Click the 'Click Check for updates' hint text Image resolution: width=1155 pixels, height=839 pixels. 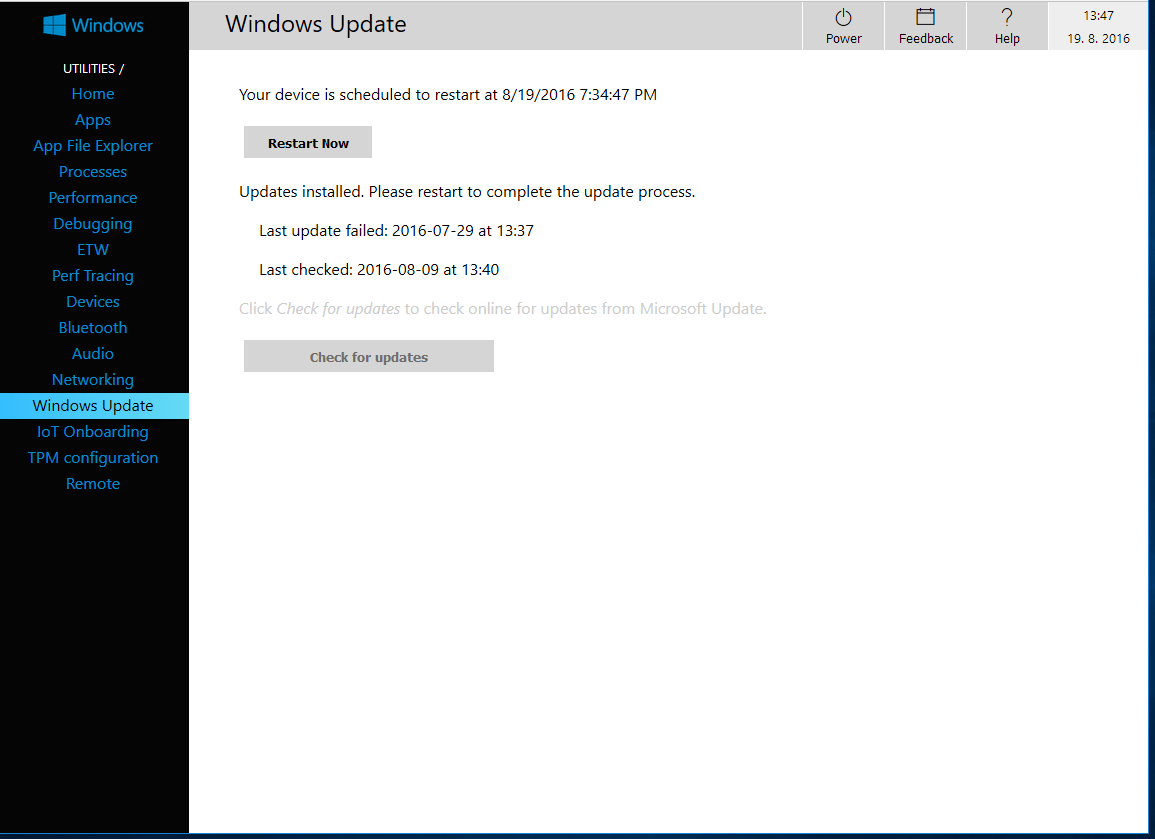[x=502, y=309]
